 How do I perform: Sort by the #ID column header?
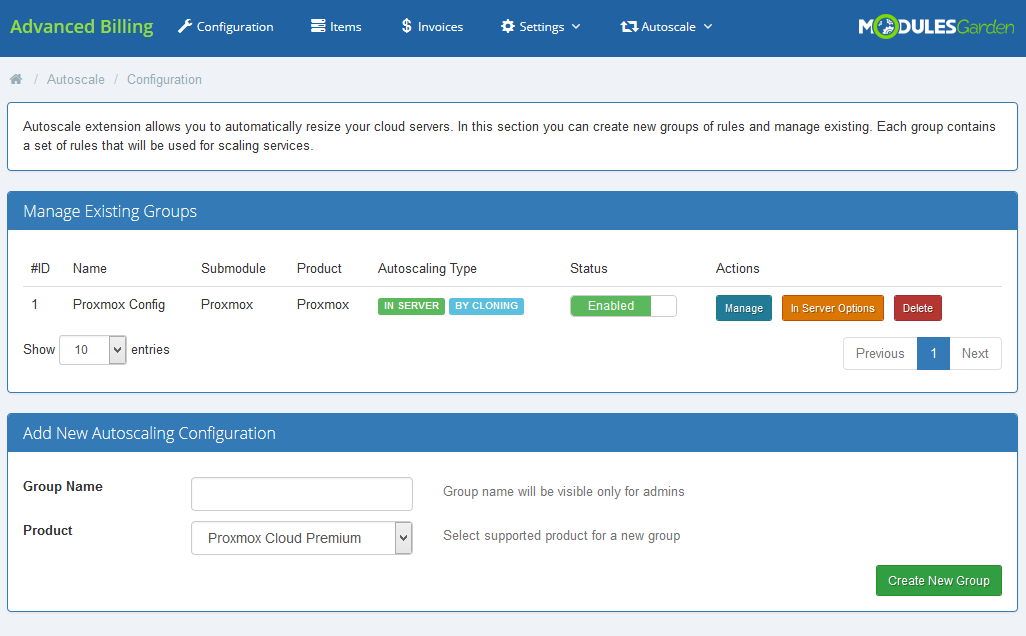pos(40,268)
